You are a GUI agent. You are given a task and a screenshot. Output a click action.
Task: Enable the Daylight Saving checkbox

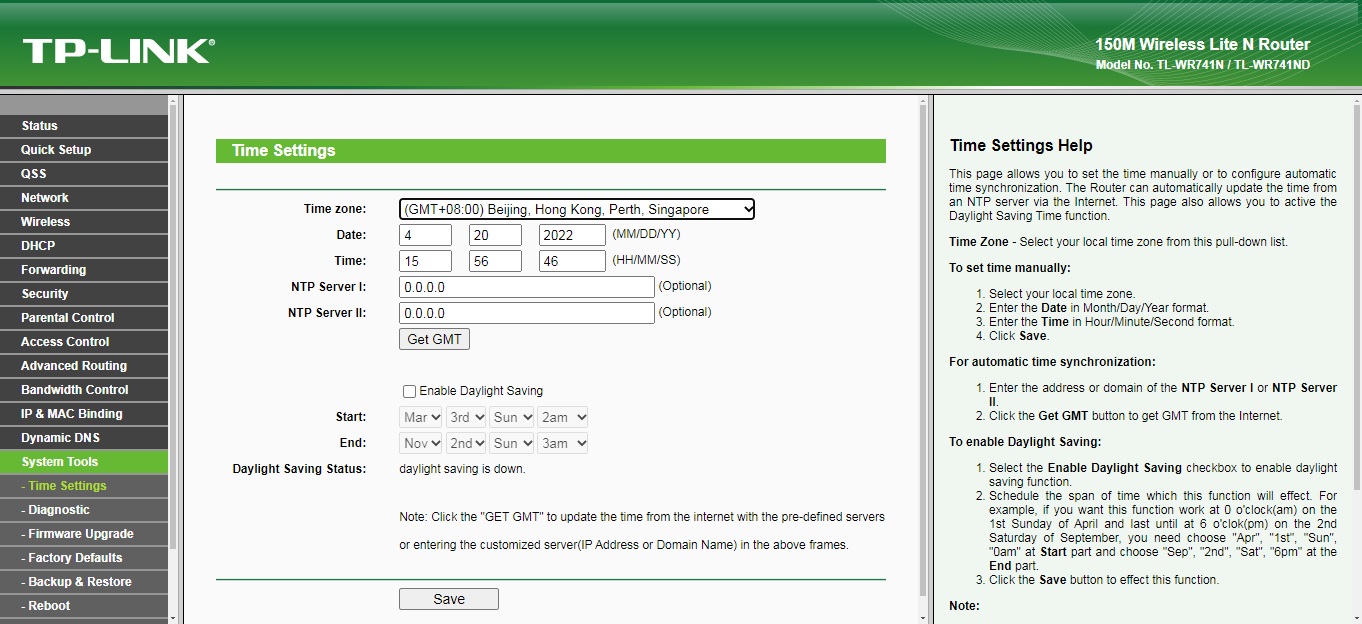click(409, 392)
